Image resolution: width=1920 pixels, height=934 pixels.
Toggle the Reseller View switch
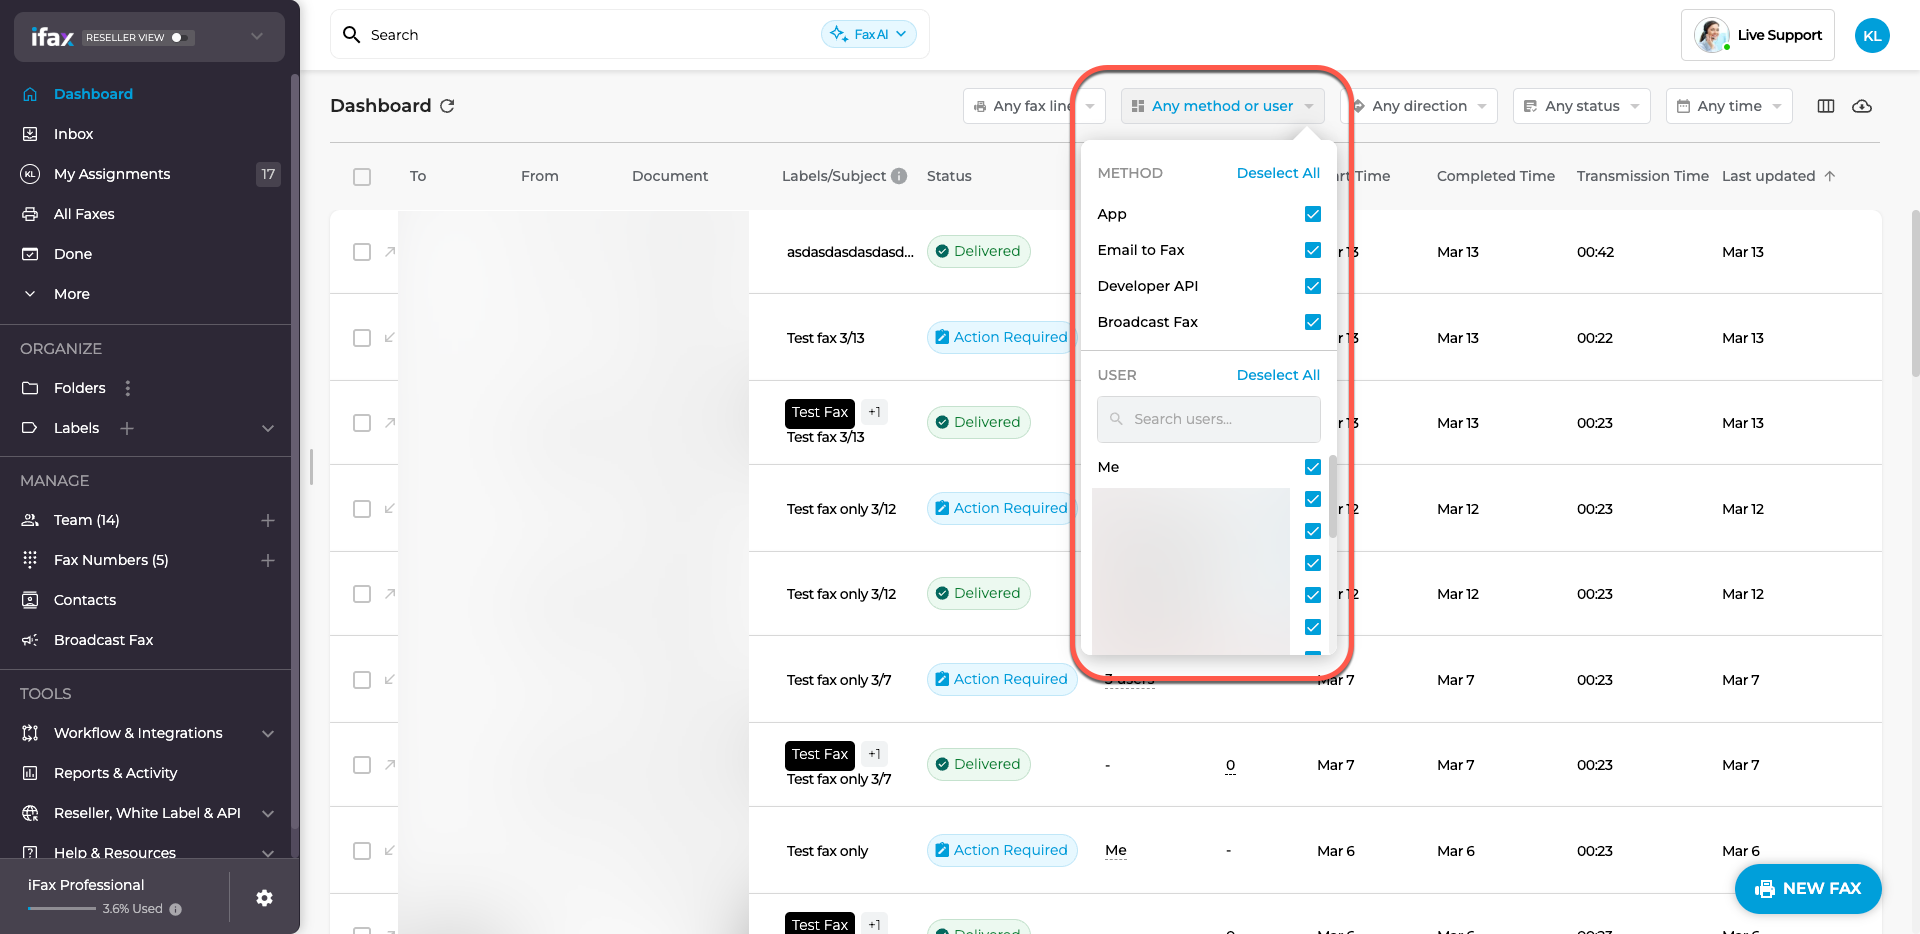(x=181, y=38)
